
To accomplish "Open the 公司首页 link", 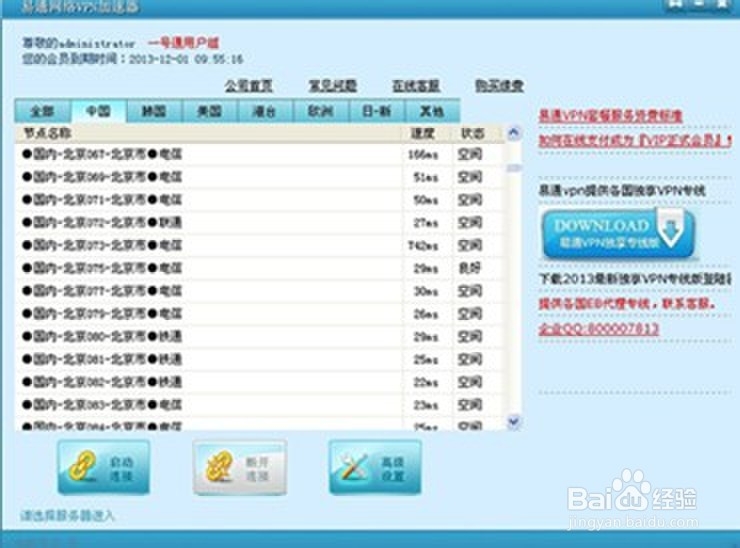I will click(x=249, y=85).
